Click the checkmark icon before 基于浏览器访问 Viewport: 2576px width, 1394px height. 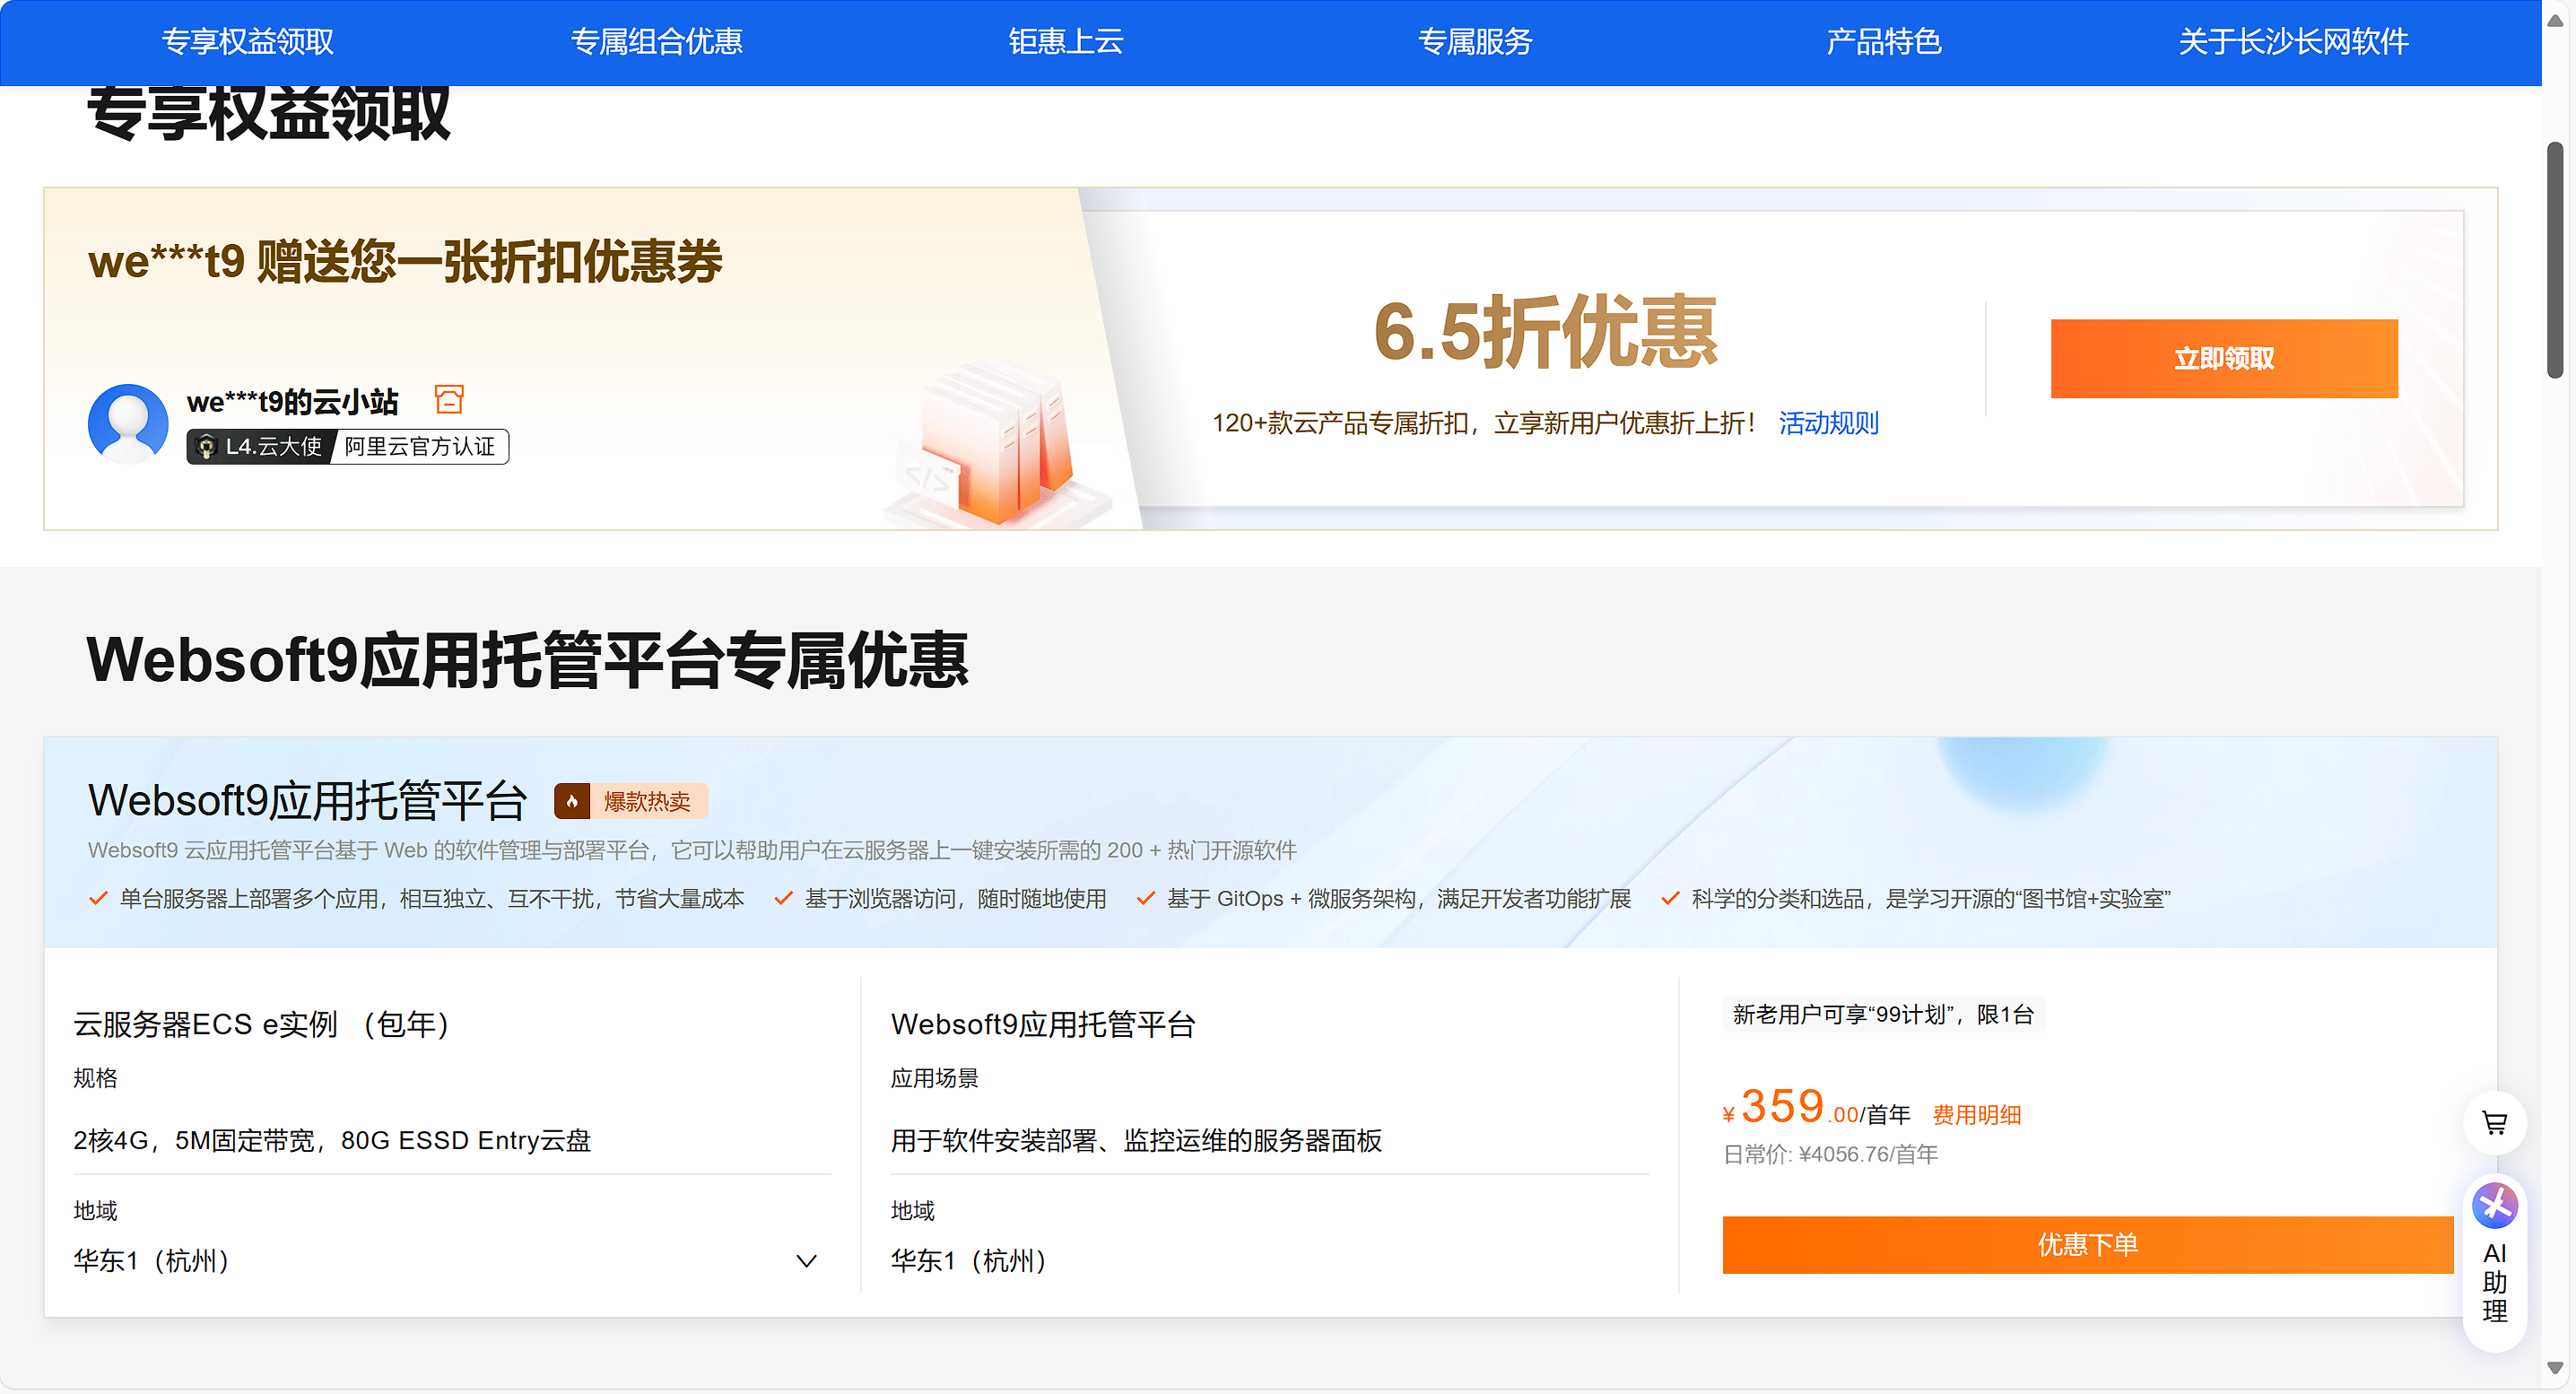pyautogui.click(x=782, y=898)
